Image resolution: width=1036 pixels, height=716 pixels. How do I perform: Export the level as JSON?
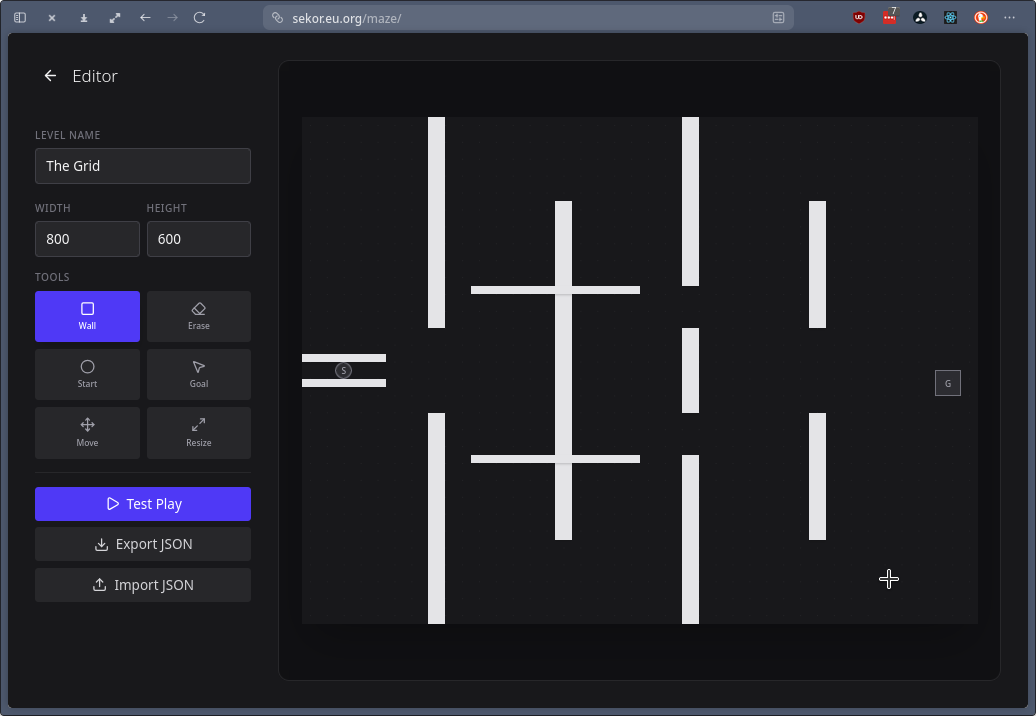click(143, 544)
